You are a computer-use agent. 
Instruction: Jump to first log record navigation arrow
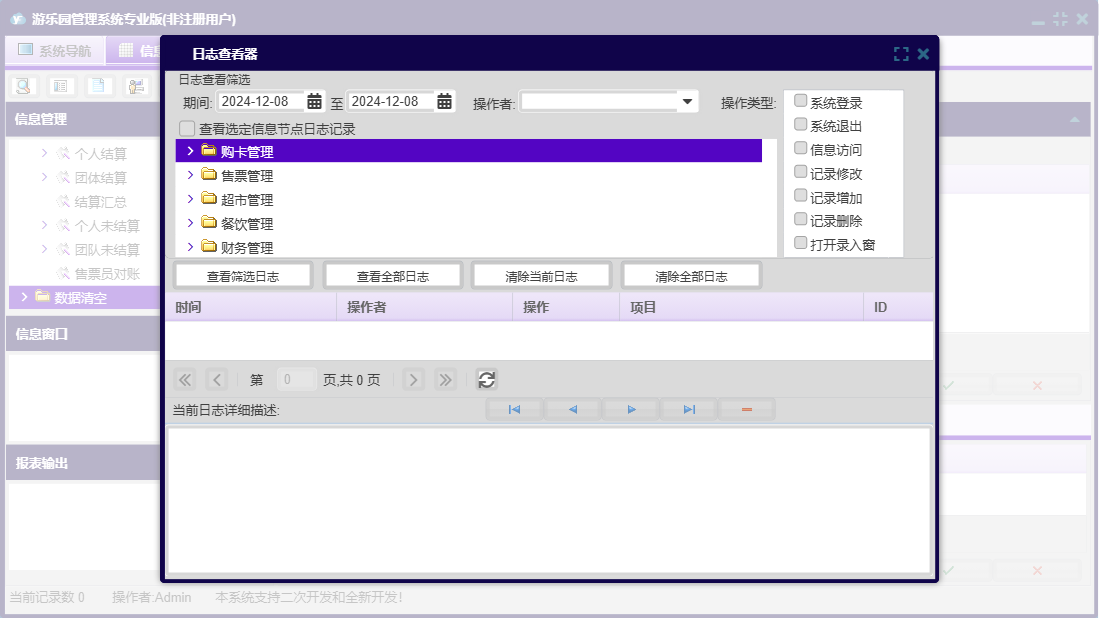tap(514, 409)
